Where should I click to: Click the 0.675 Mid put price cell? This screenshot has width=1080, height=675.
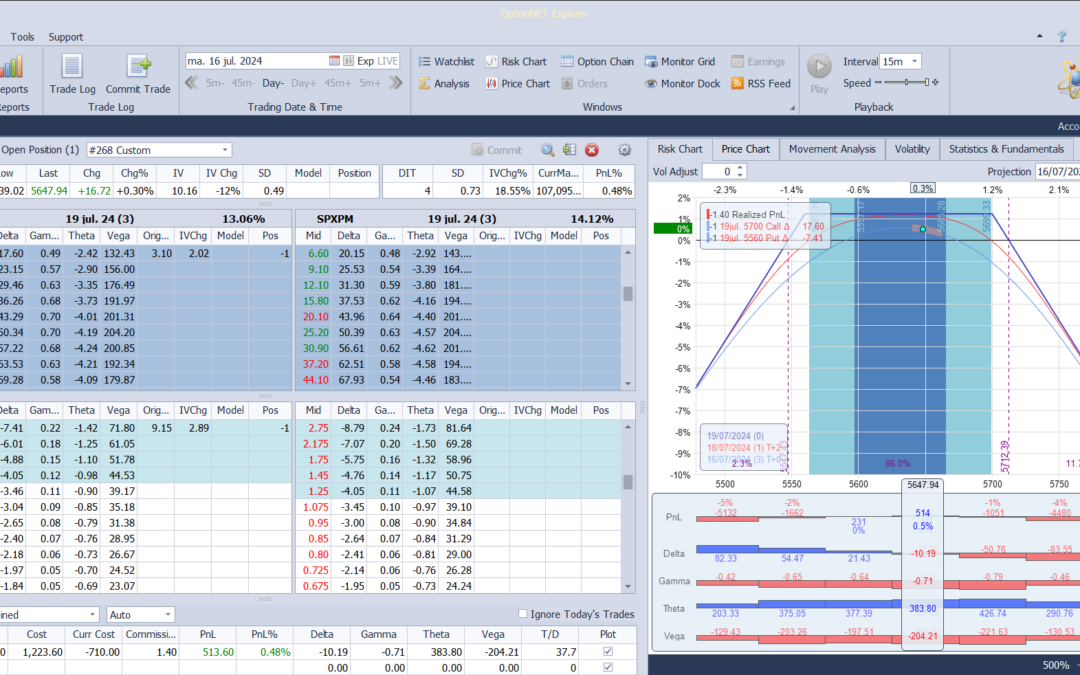[x=313, y=586]
